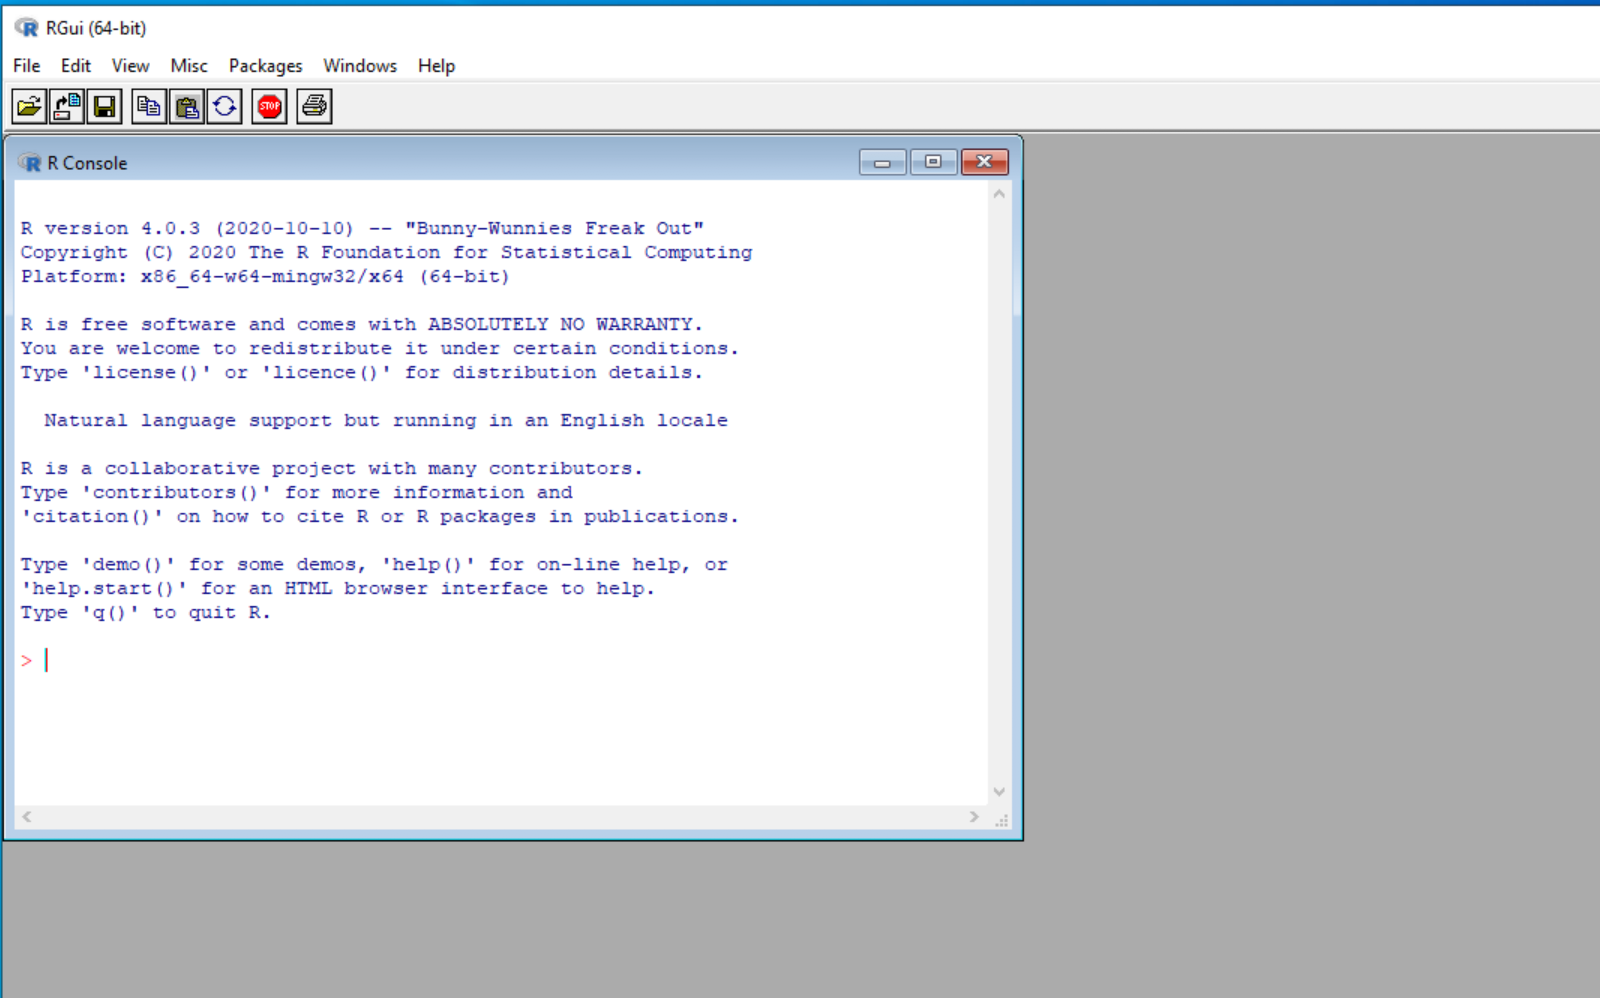Click the R Console vertical scroll up arrow

[999, 194]
